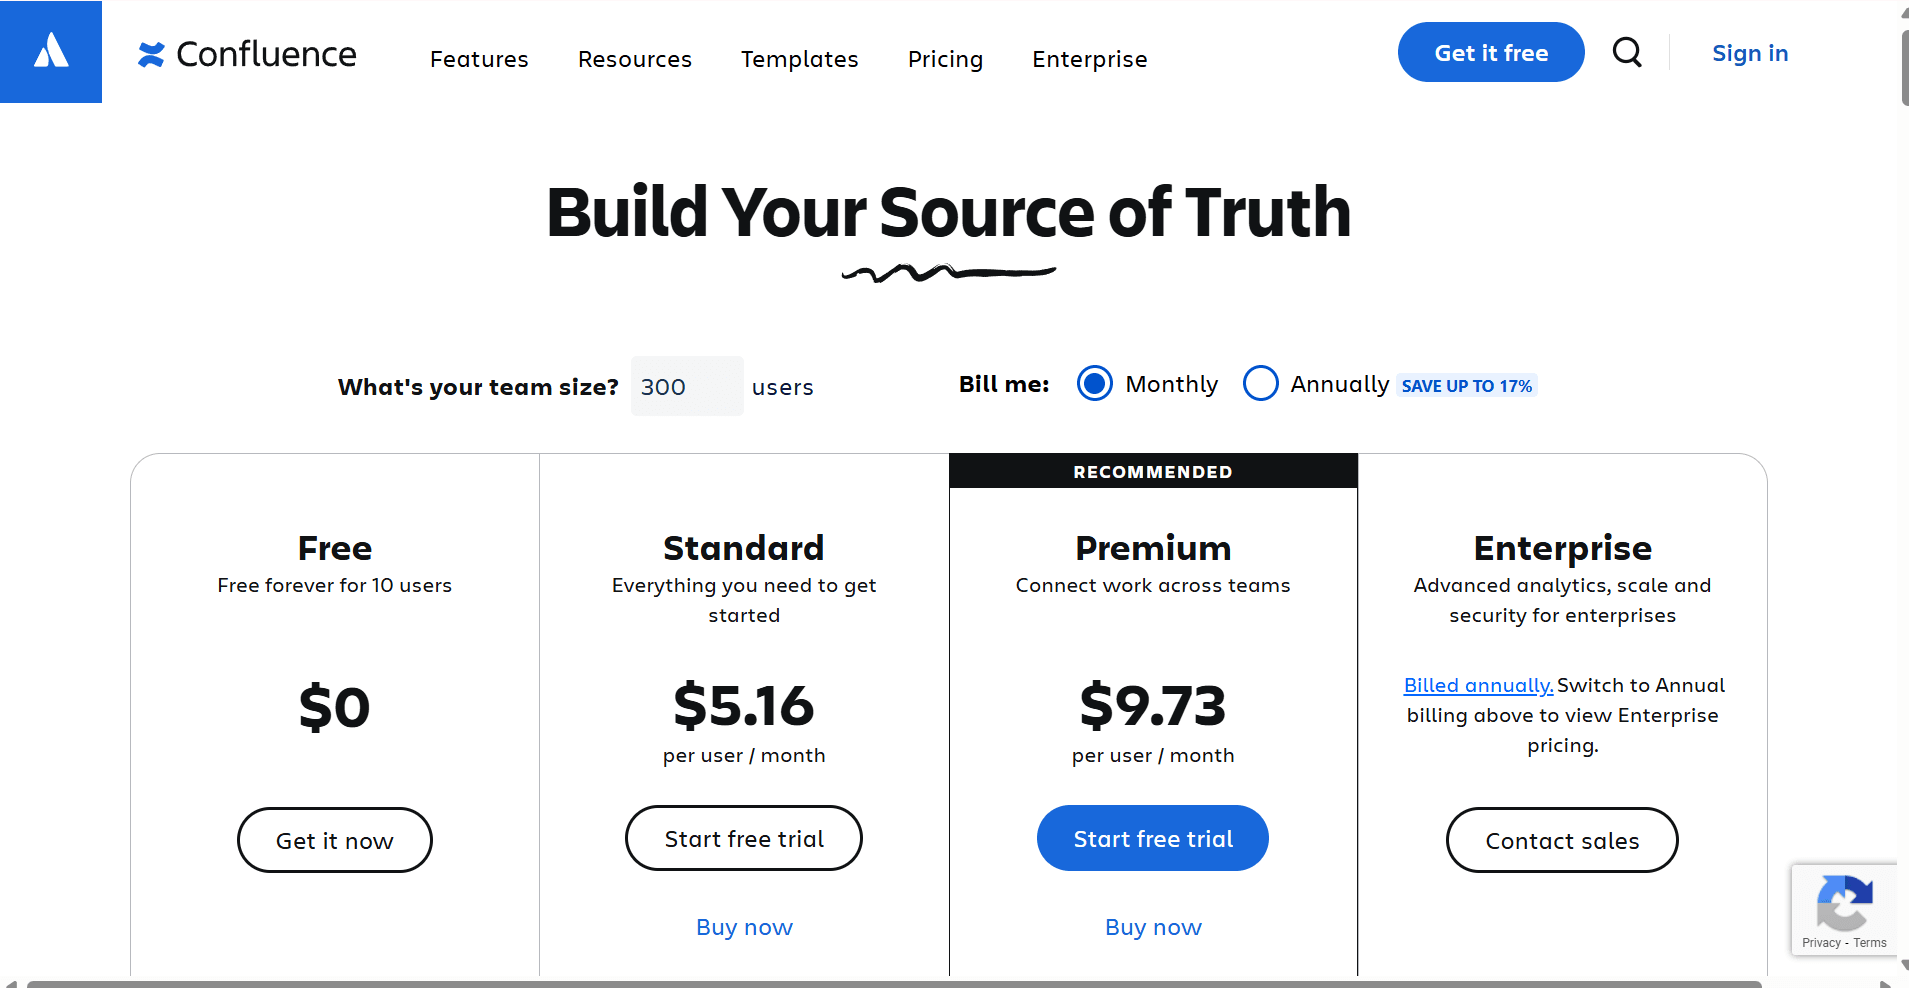The height and width of the screenshot is (988, 1909).
Task: Open the Enterprise menu
Action: (x=1089, y=59)
